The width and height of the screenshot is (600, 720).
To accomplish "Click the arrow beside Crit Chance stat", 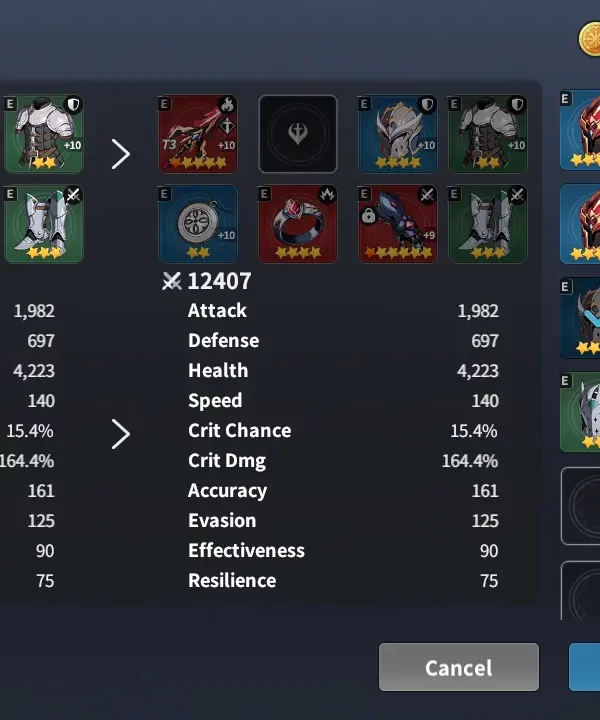I will pyautogui.click(x=121, y=433).
